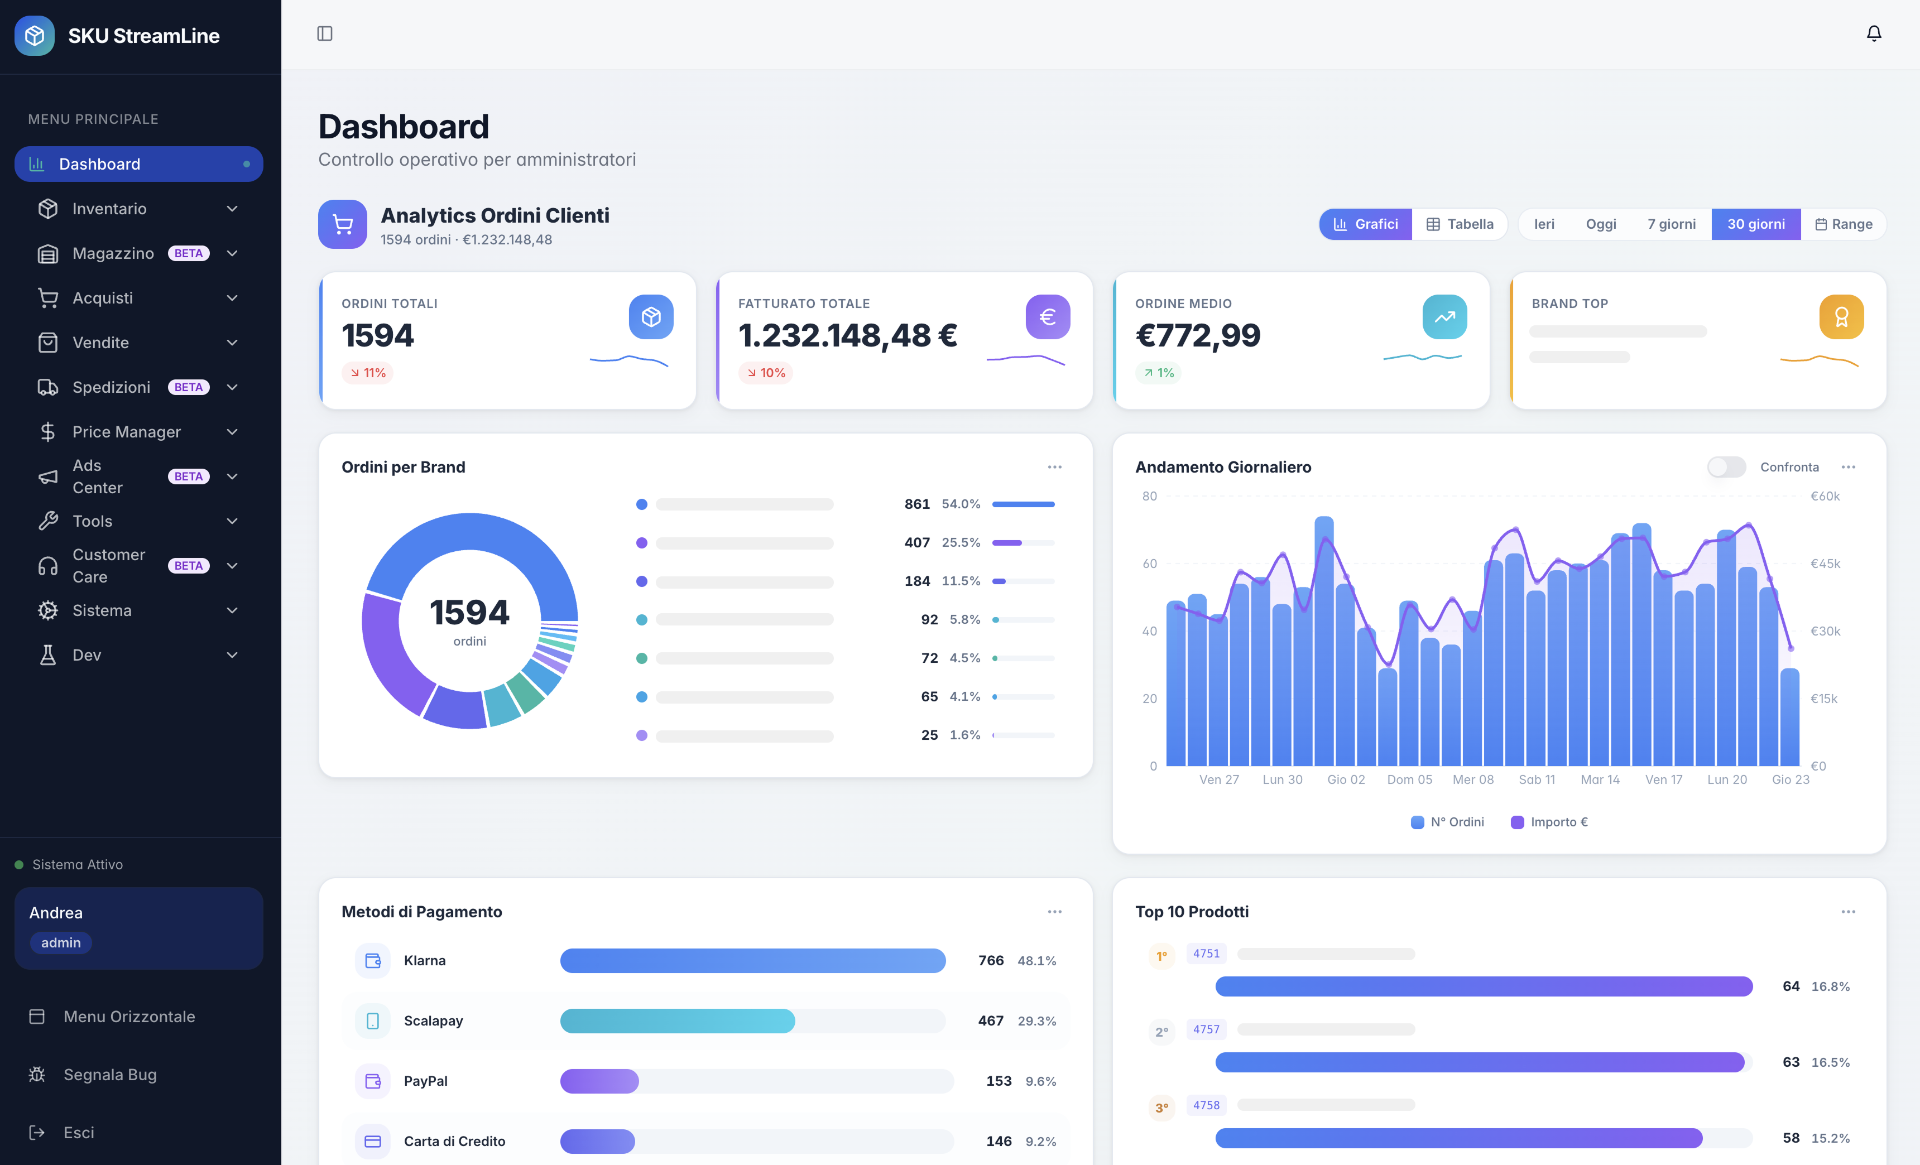
Task: Select the Dashboard item in the sidebar
Action: click(138, 163)
